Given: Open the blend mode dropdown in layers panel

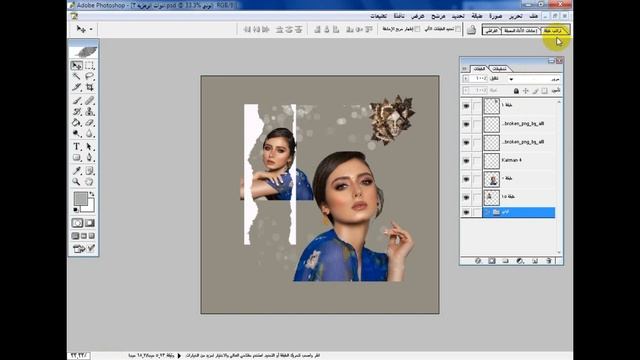Looking at the screenshot, I should click(534, 78).
